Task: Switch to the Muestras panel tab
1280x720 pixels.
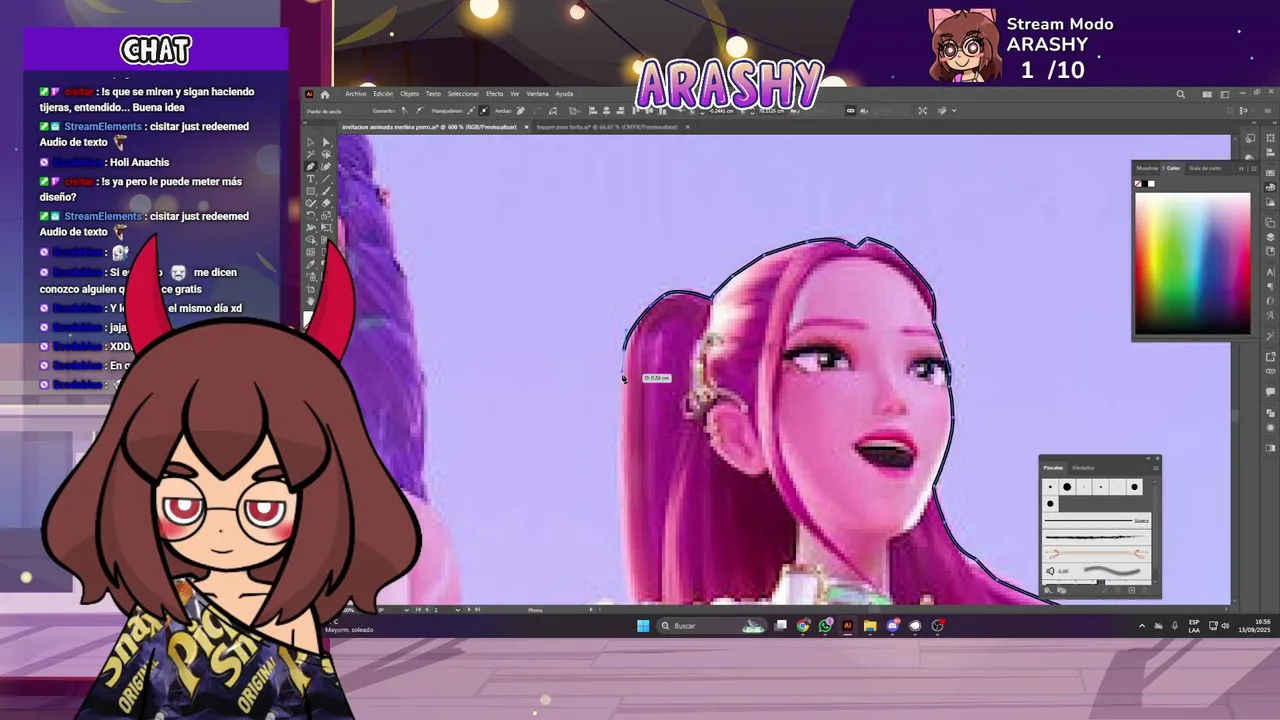Action: coord(1147,168)
